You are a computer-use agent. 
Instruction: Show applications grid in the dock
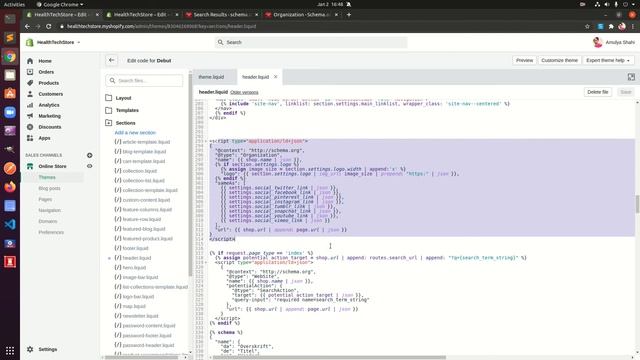coord(10,351)
